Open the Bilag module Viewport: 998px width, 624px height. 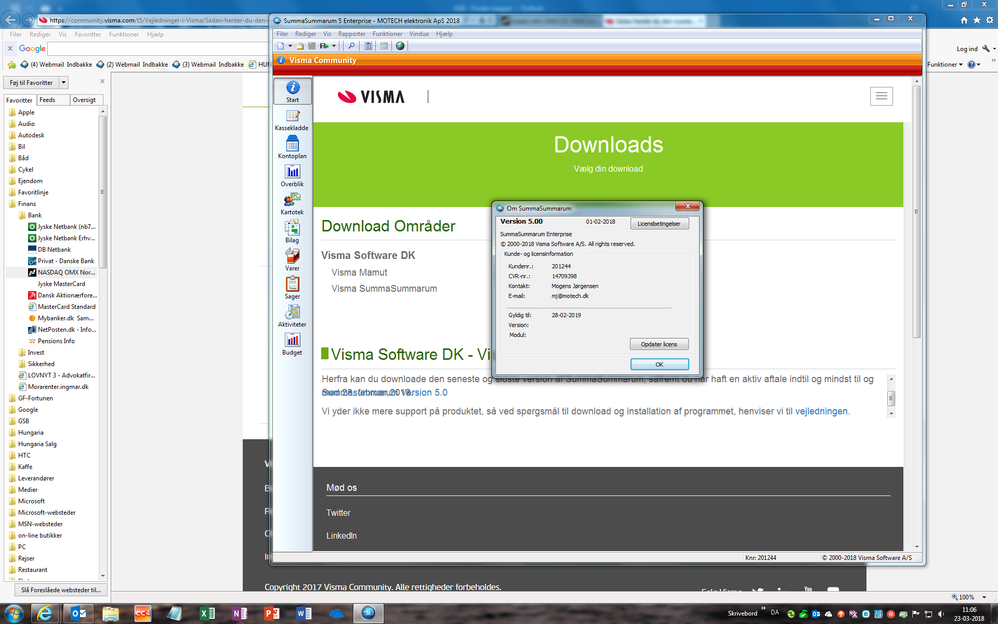point(292,232)
